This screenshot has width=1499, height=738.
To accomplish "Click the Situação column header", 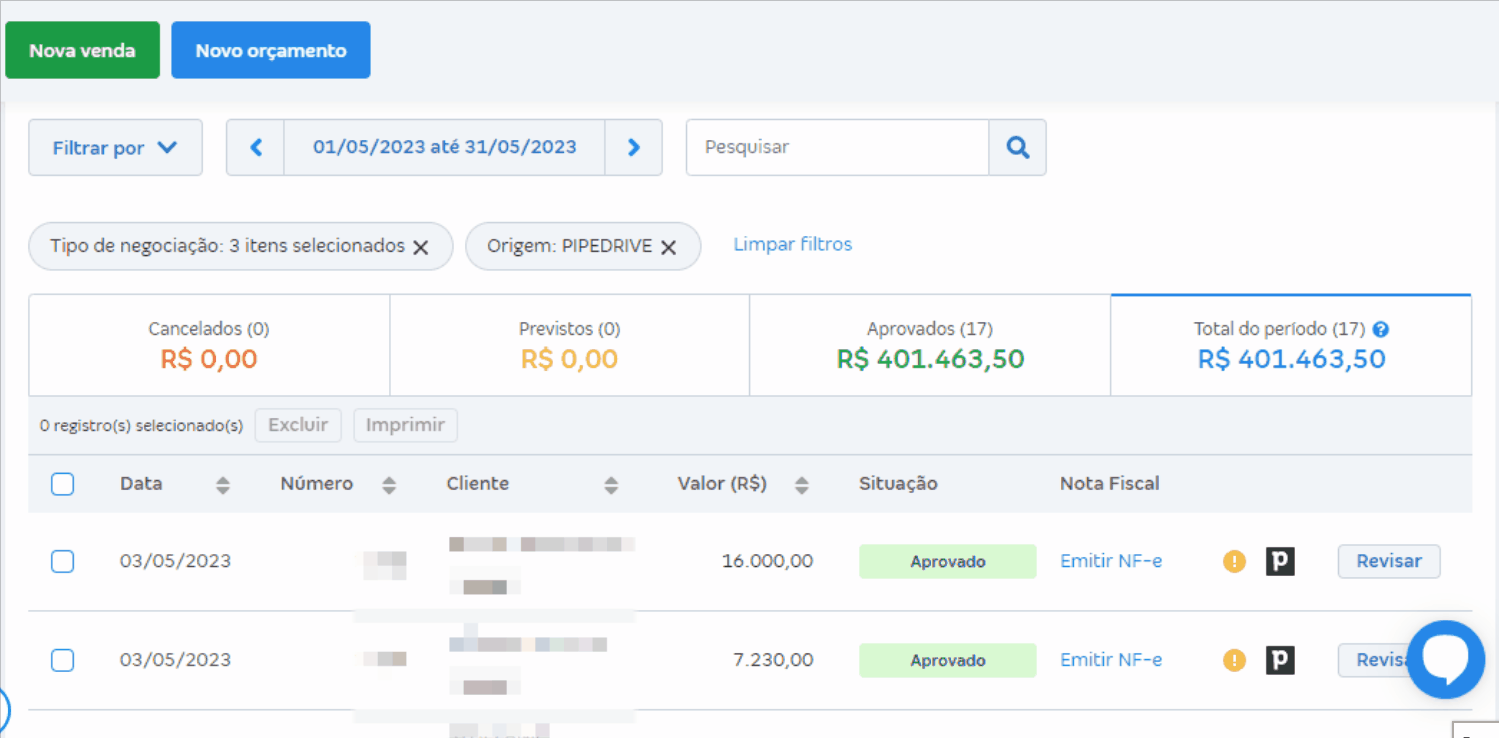I will pos(898,484).
